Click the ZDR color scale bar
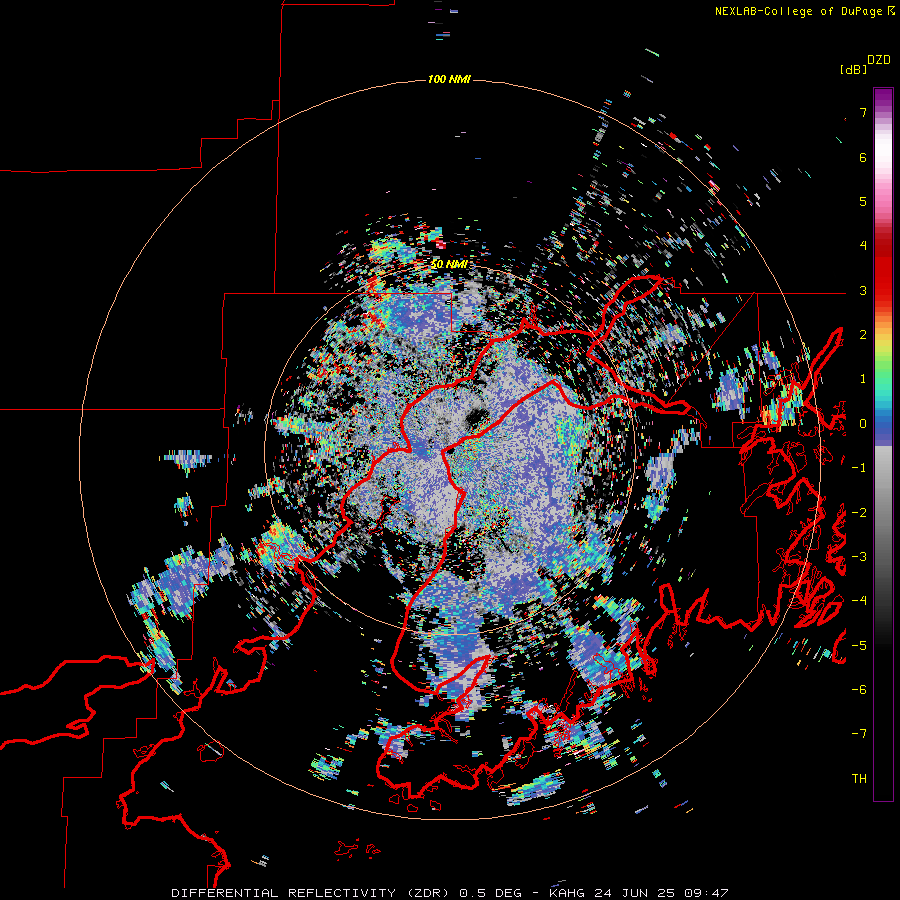Screen dimensions: 900x900 [883, 444]
